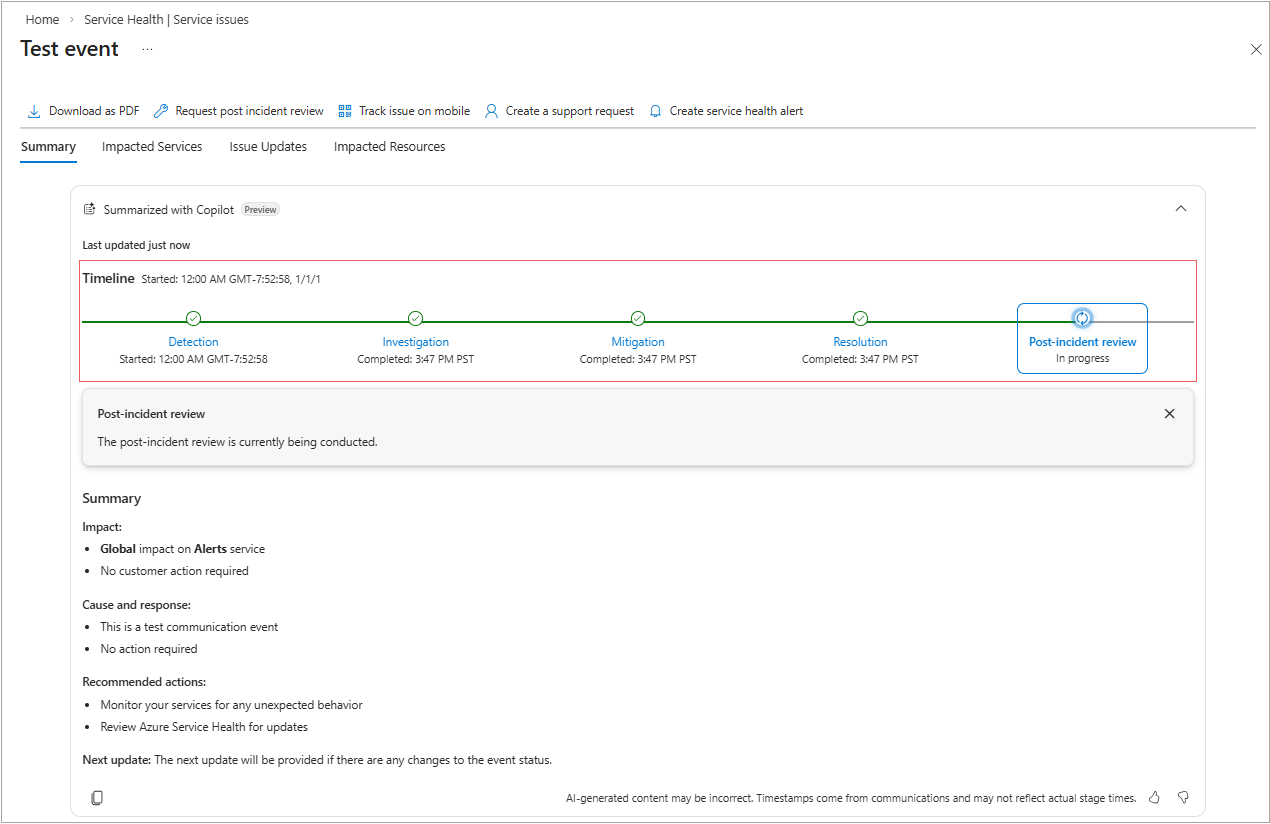Screen dimensions: 1270x824
Task: Open the Issue Updates tab
Action: tap(268, 147)
